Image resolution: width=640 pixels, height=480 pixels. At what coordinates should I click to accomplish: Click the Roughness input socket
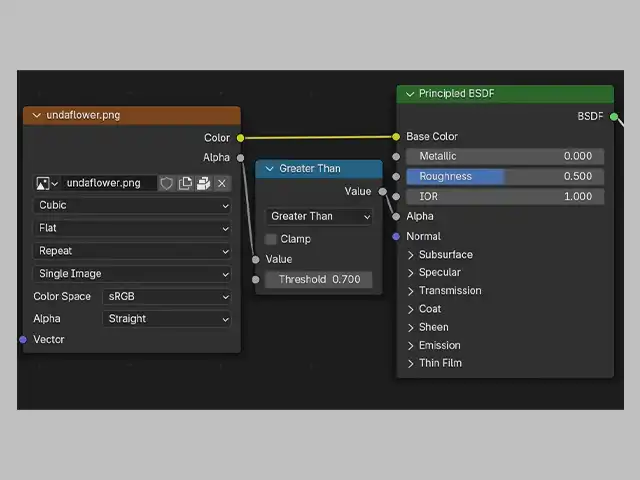[x=396, y=177]
